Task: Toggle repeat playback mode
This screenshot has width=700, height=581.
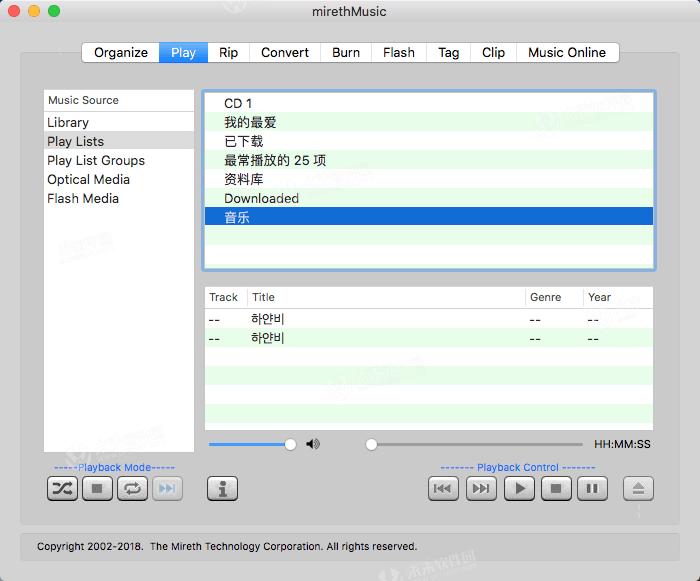Action: point(132,488)
